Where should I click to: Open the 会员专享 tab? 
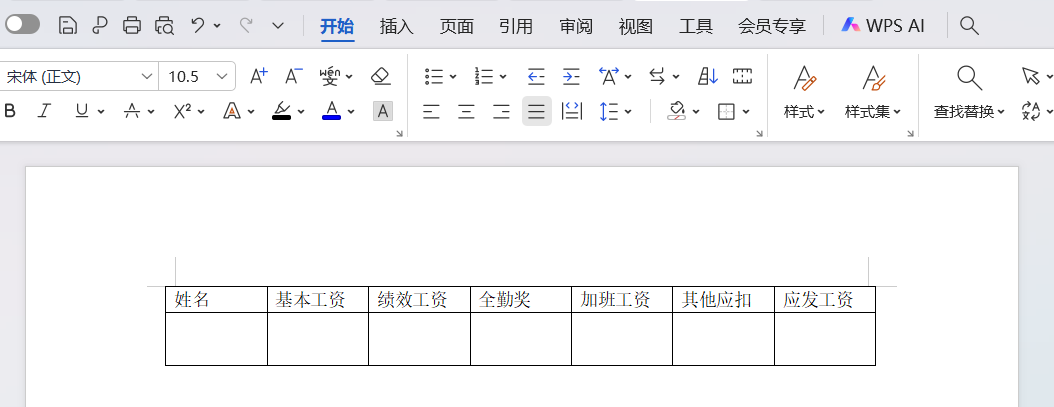click(772, 26)
